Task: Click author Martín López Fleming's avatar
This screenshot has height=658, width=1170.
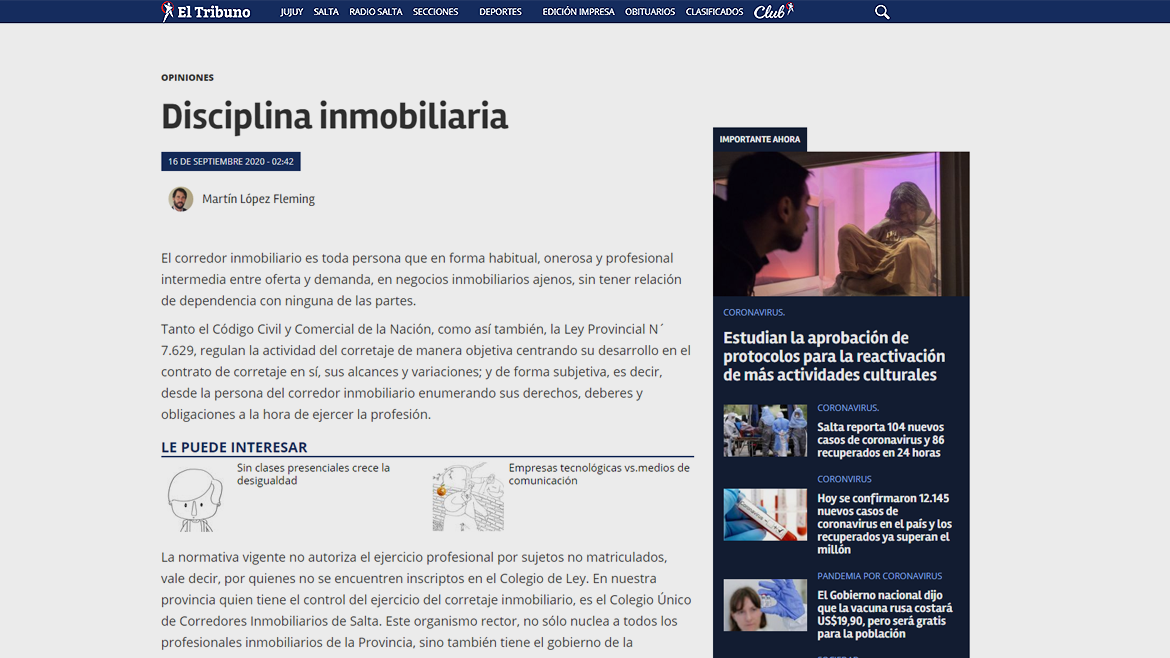Action: tap(181, 199)
